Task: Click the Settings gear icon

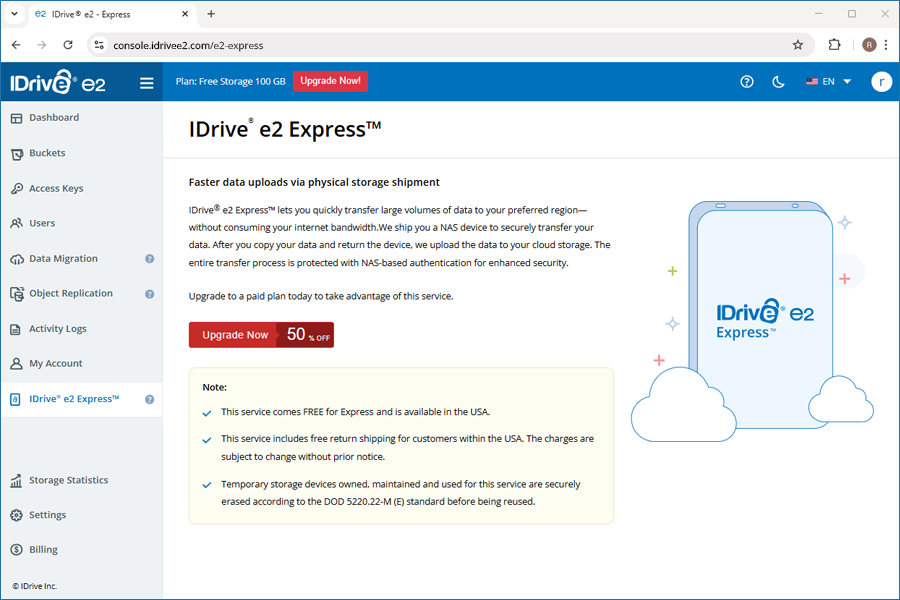Action: coord(16,515)
